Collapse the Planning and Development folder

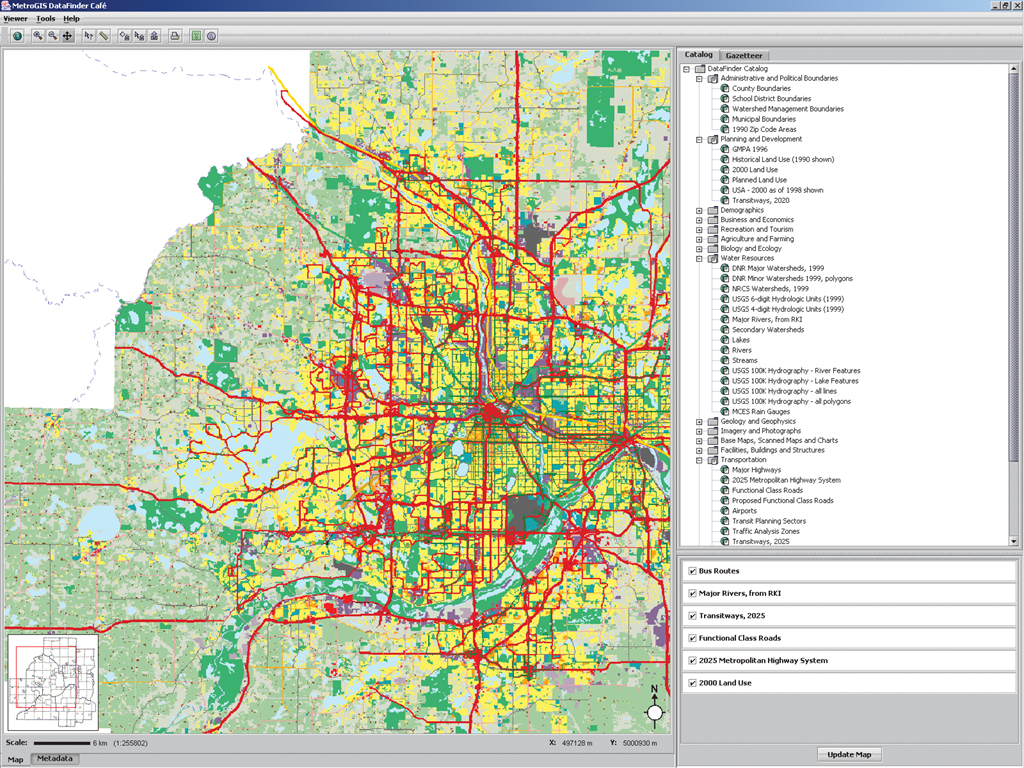[699, 139]
